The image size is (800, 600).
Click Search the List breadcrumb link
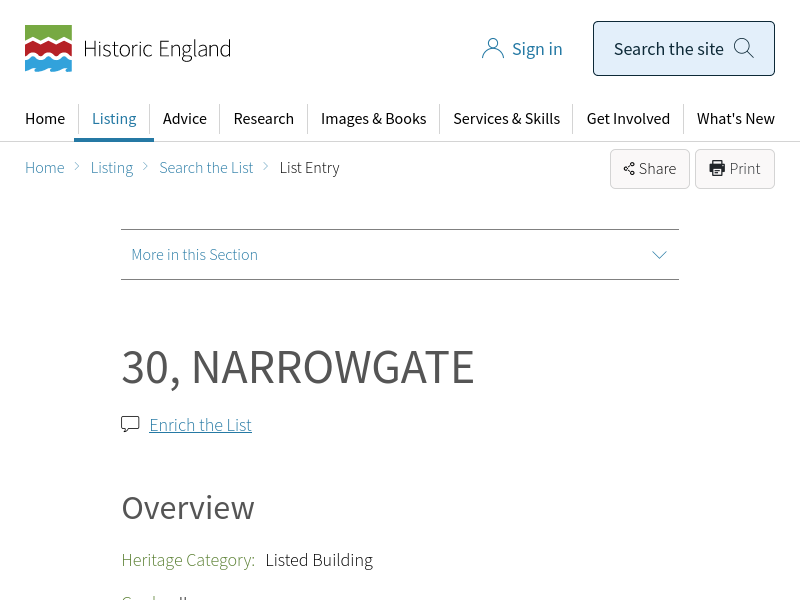[x=206, y=168]
